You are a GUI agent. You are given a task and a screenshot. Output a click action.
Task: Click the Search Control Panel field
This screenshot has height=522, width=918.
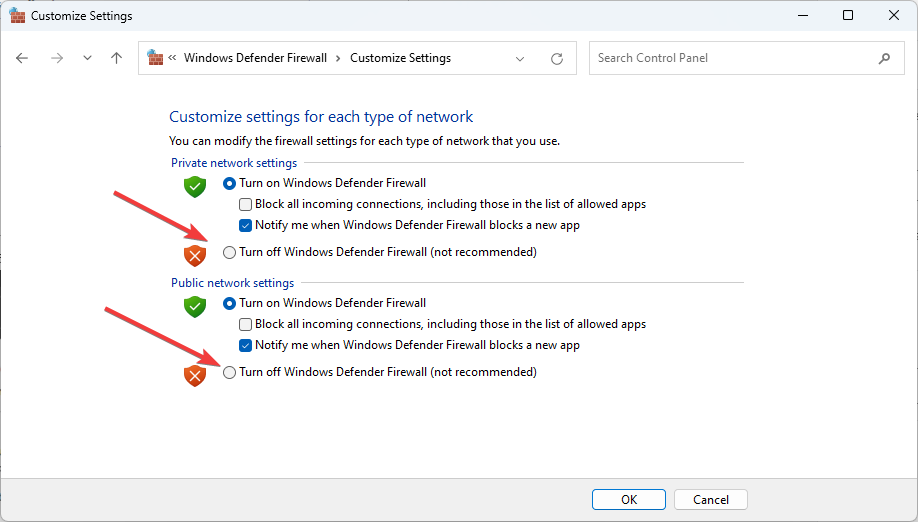(746, 58)
